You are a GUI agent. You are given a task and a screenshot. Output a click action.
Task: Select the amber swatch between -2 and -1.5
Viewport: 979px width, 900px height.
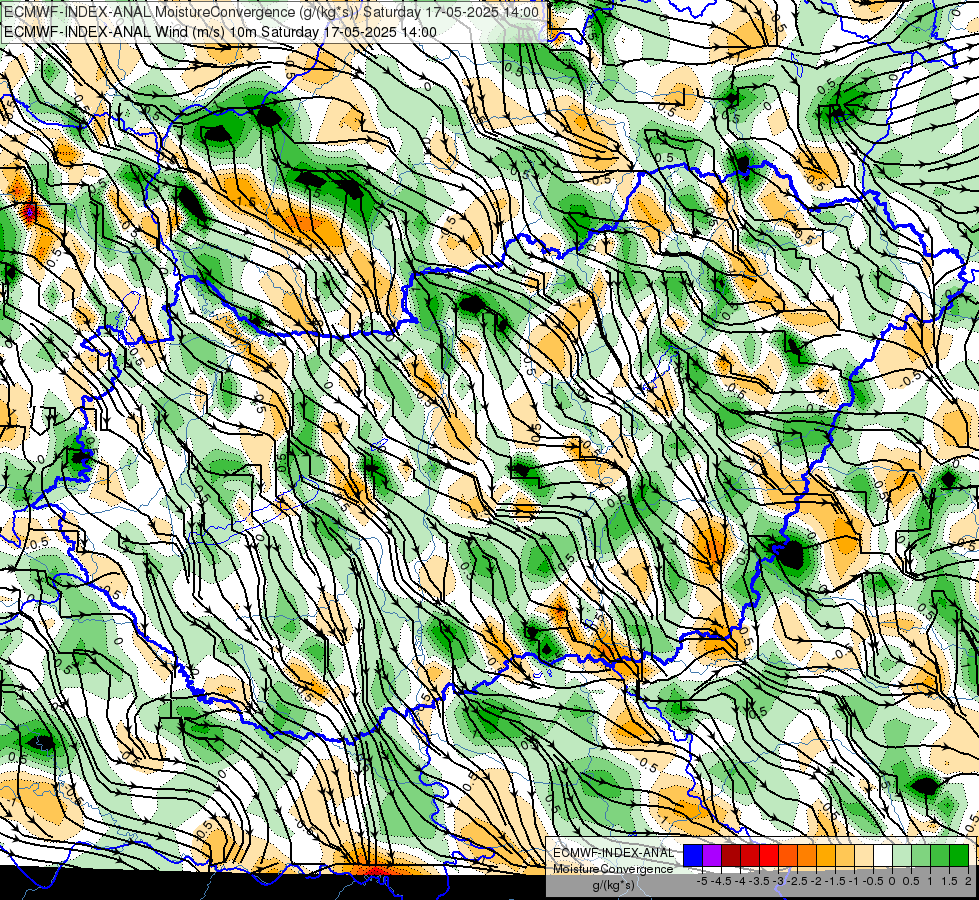[x=825, y=856]
